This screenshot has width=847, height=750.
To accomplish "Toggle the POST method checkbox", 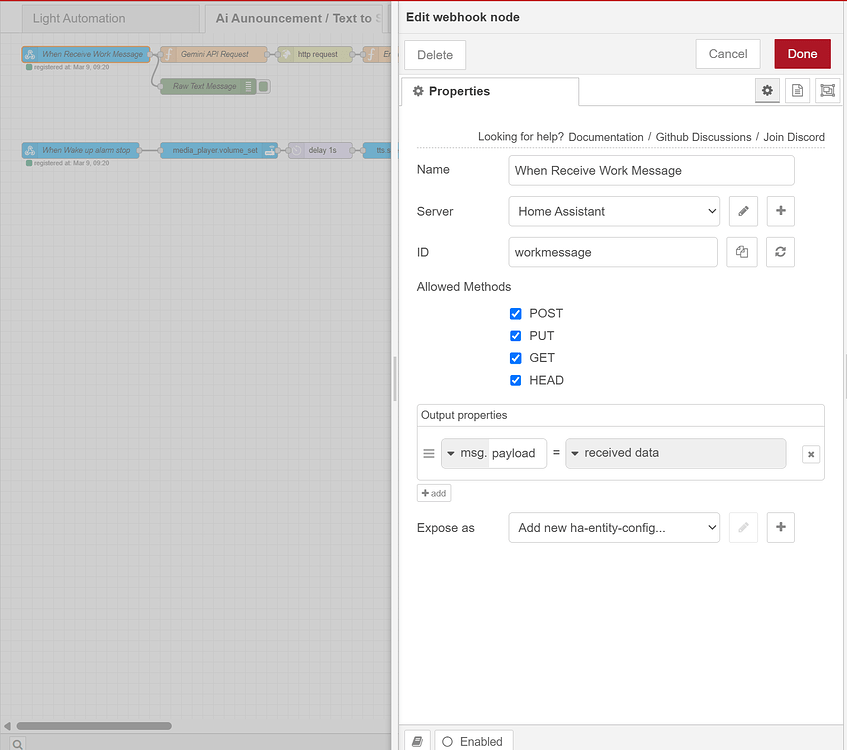I will point(516,313).
